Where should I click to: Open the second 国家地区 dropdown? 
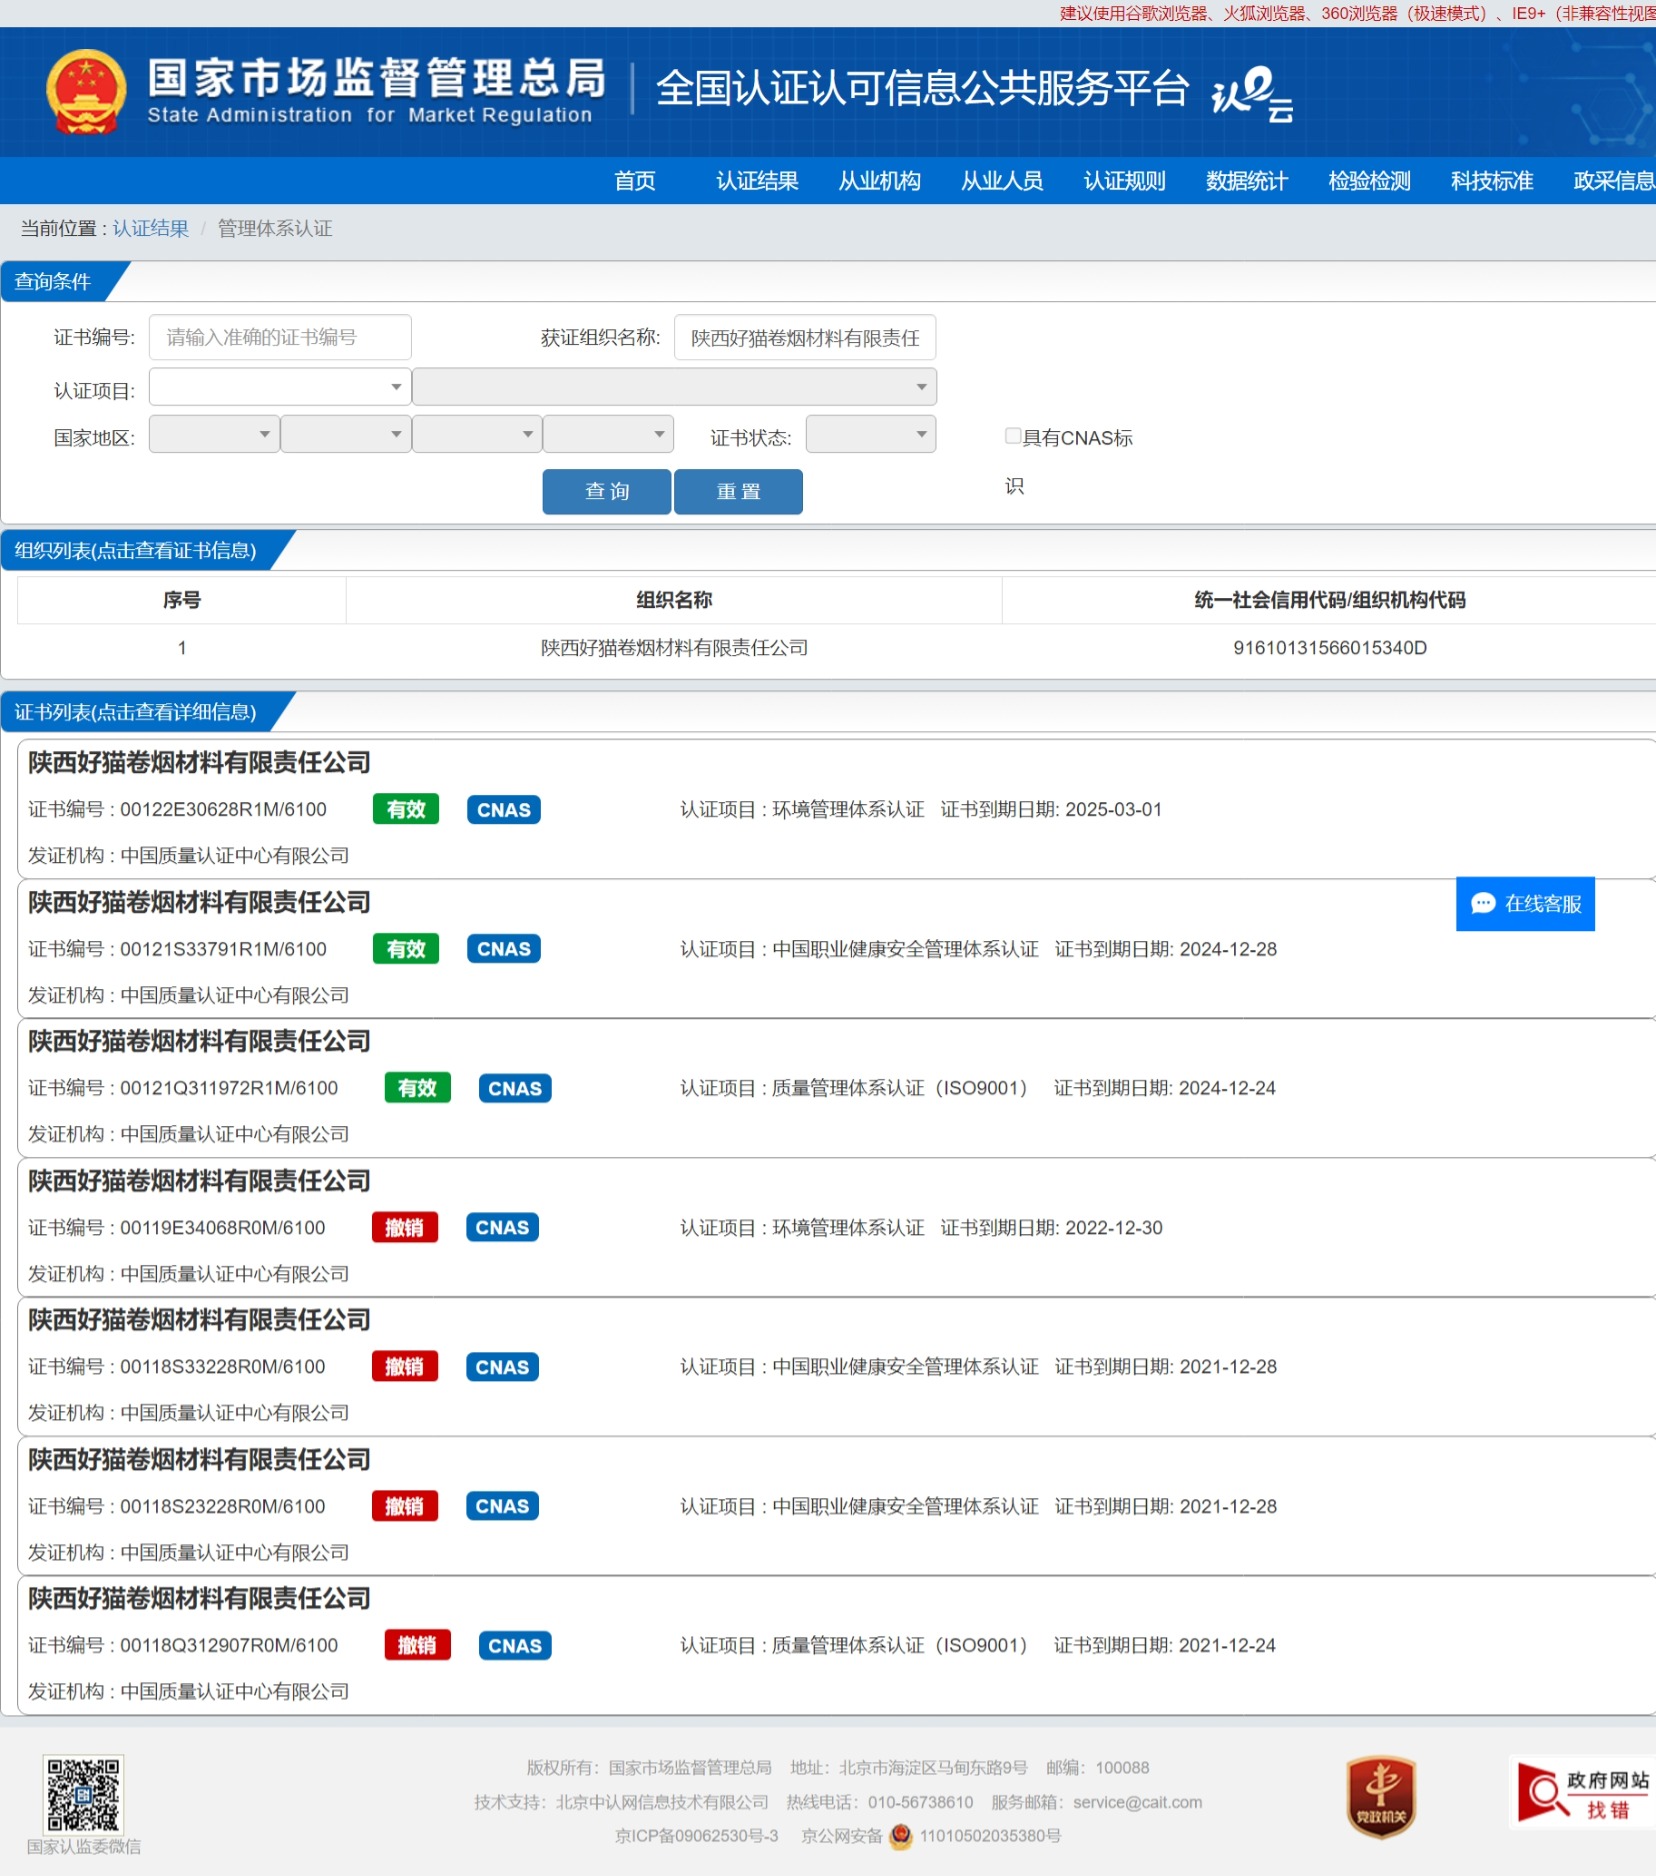[x=346, y=434]
